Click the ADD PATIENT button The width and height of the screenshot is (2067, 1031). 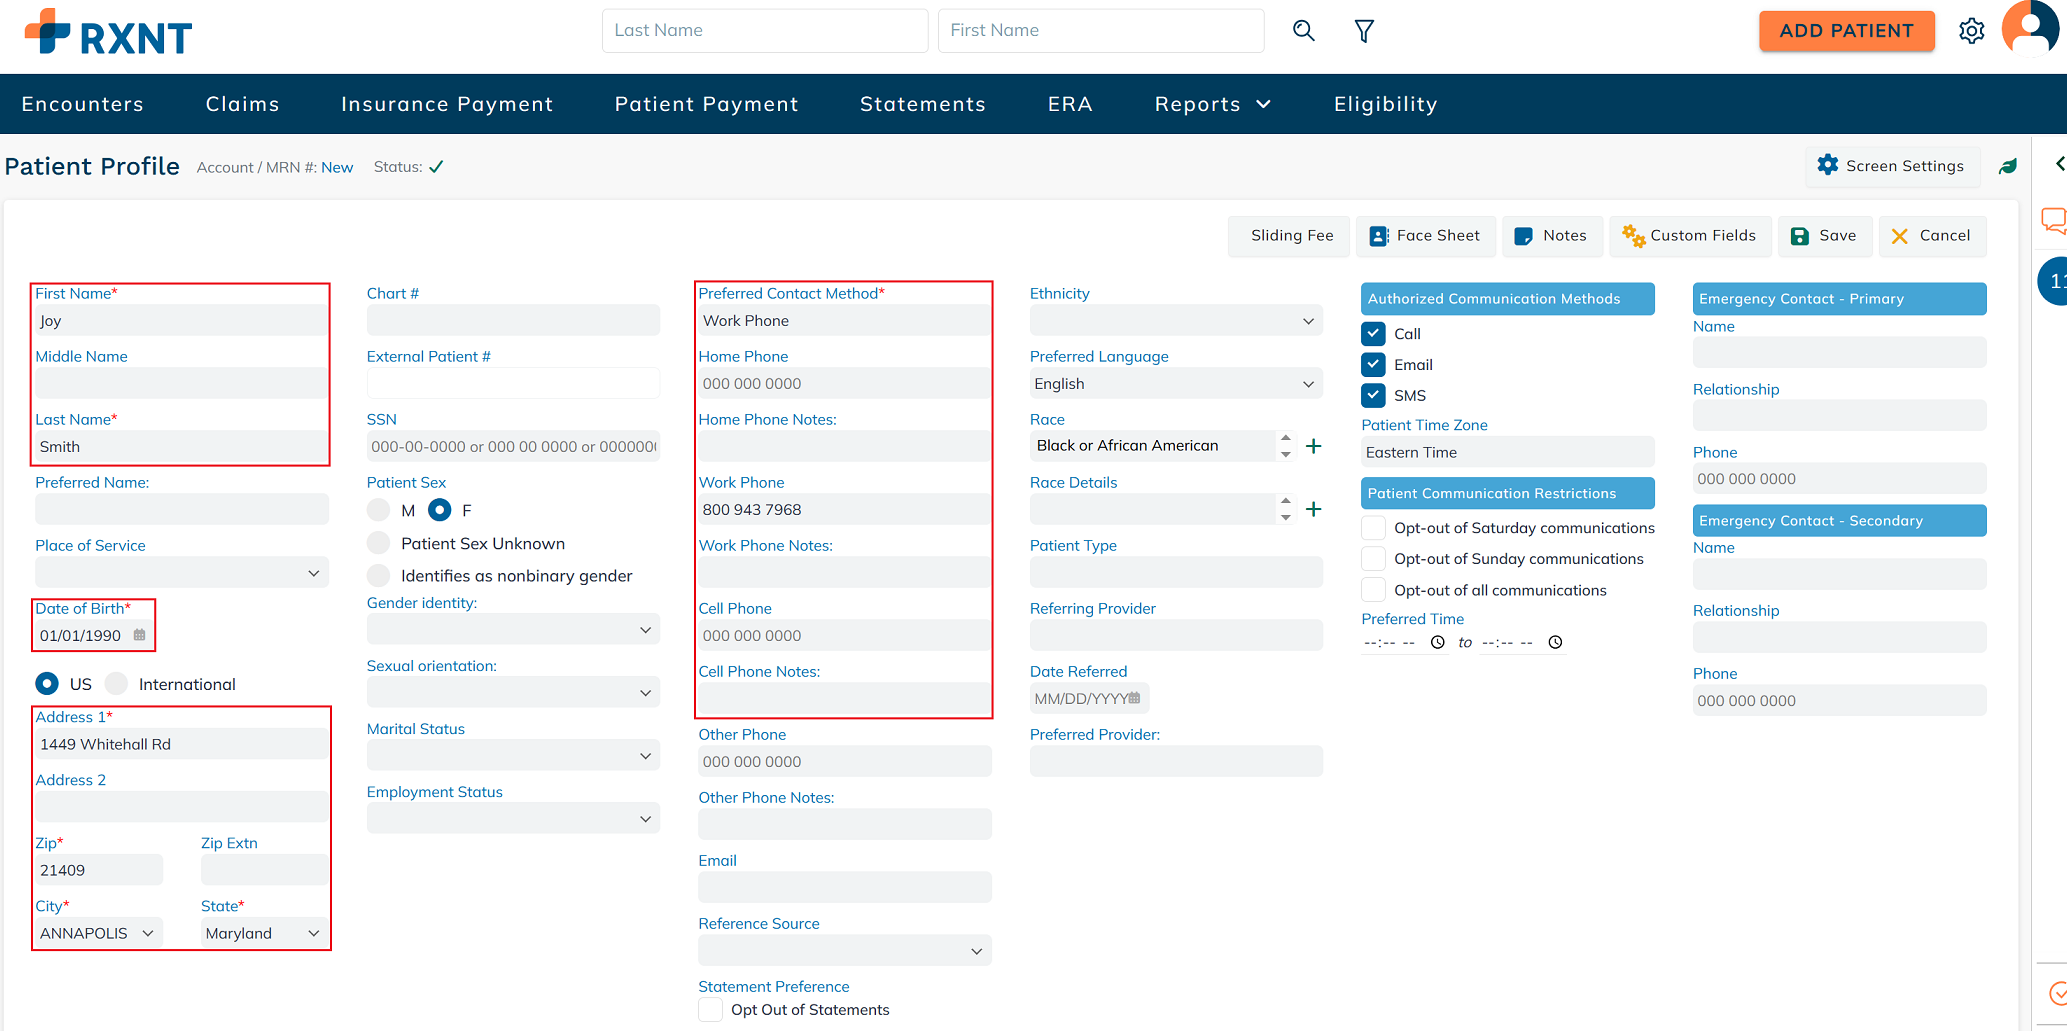[1846, 31]
